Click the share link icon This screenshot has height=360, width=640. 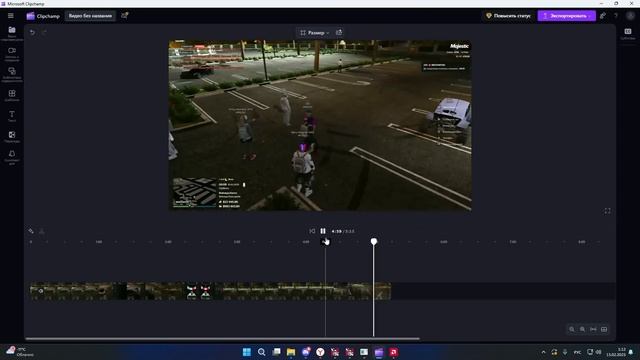(603, 16)
